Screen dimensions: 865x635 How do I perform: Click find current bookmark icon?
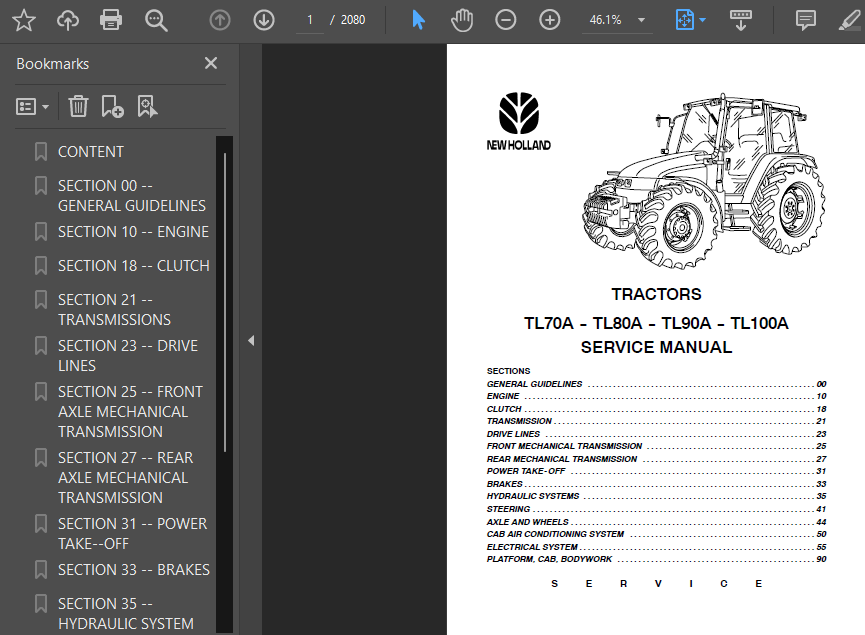[x=147, y=106]
